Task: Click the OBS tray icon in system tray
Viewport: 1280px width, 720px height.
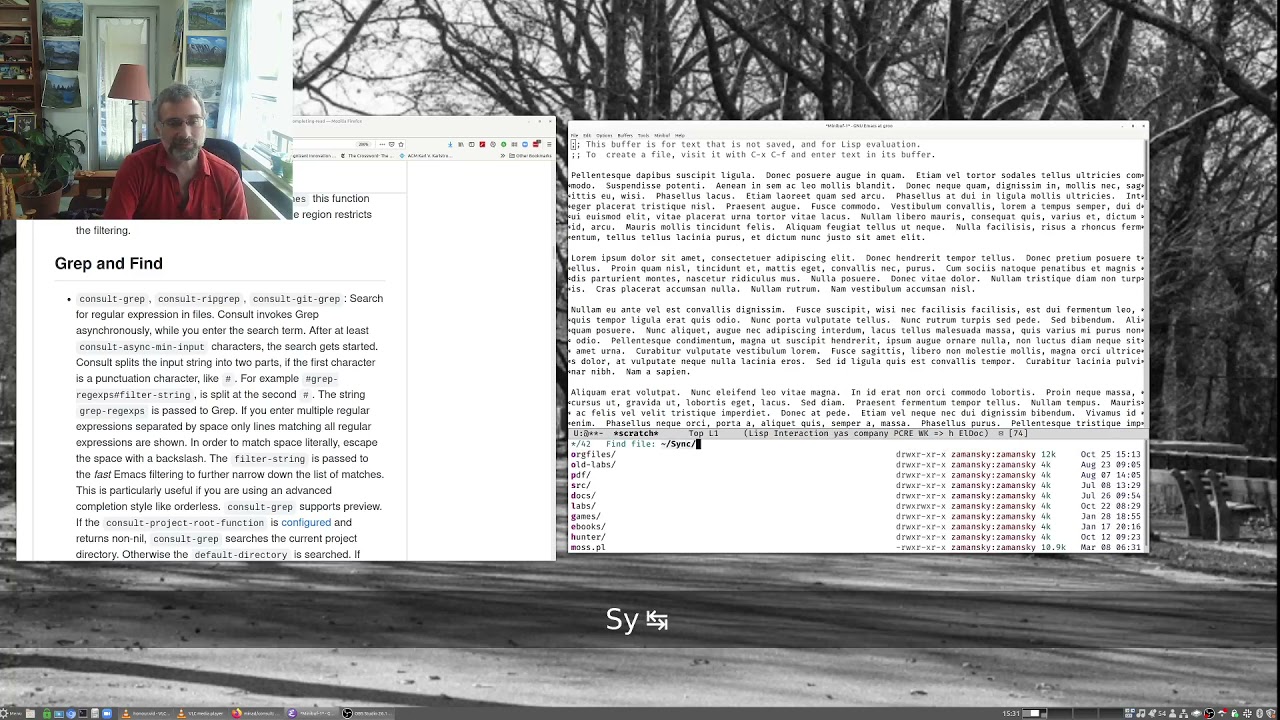Action: [1209, 713]
